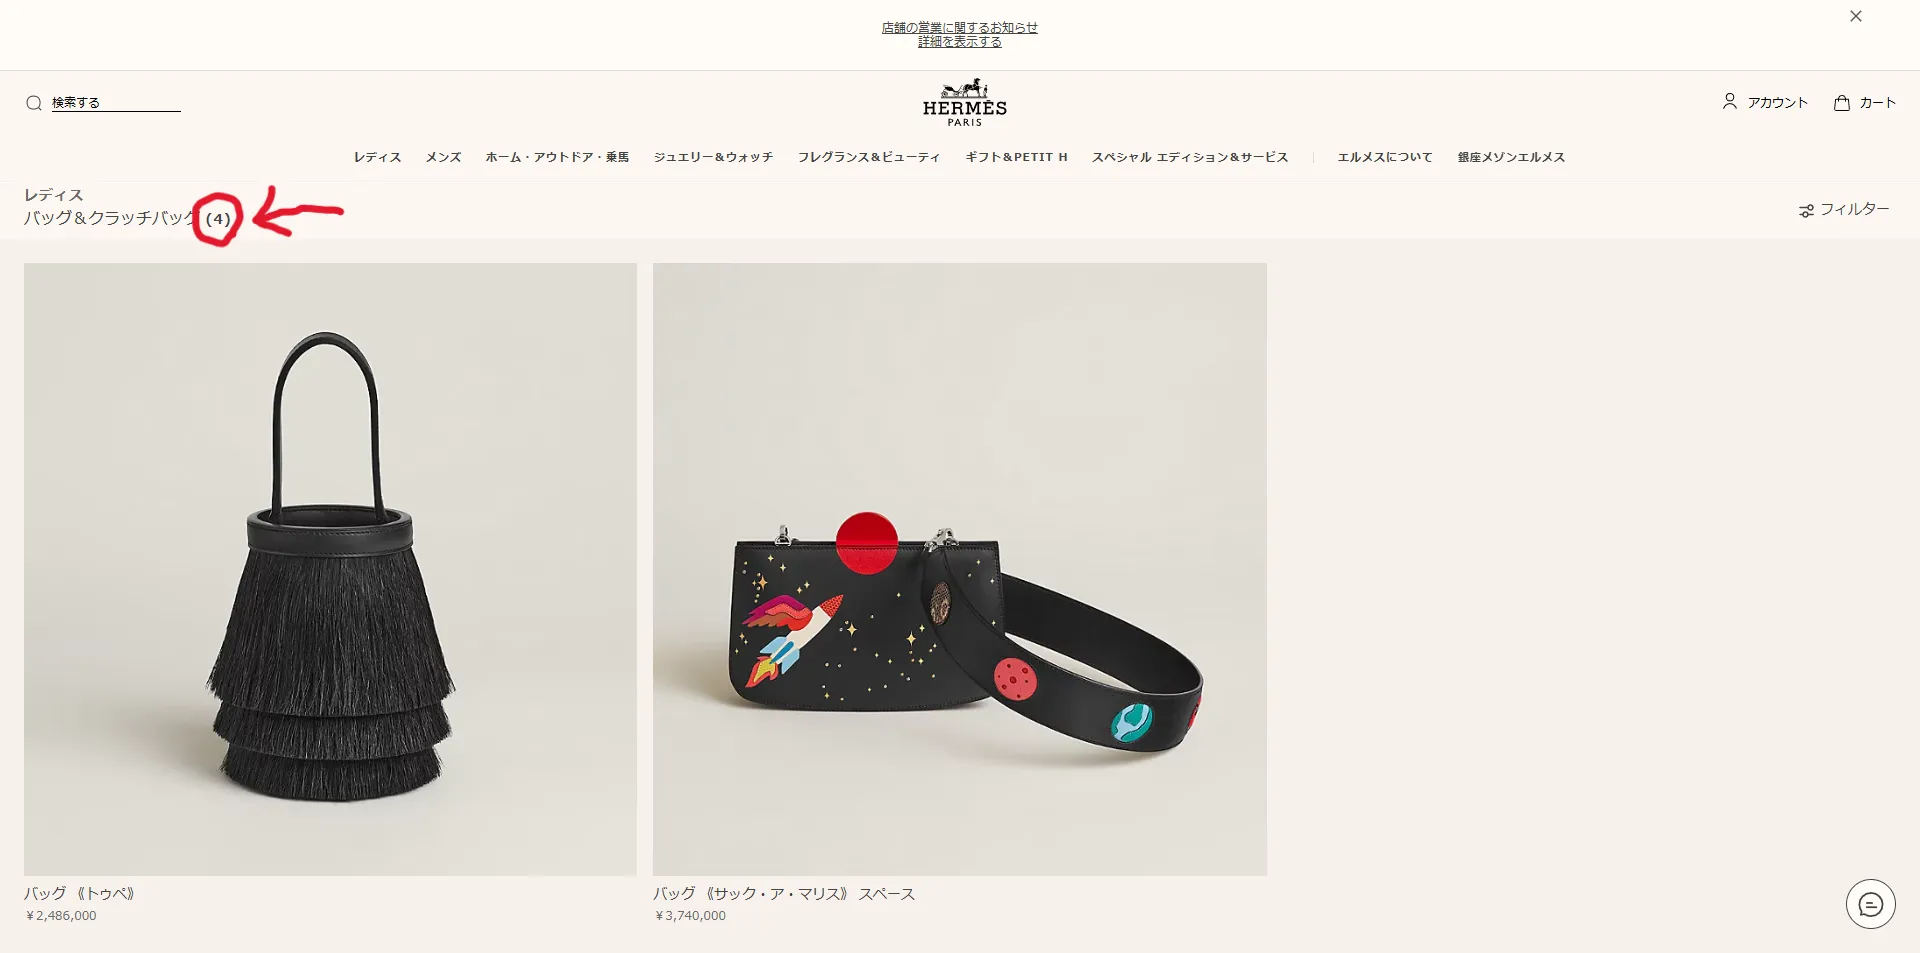This screenshot has height=953, width=1920.
Task: Open the filter sliders icon
Action: (1806, 210)
